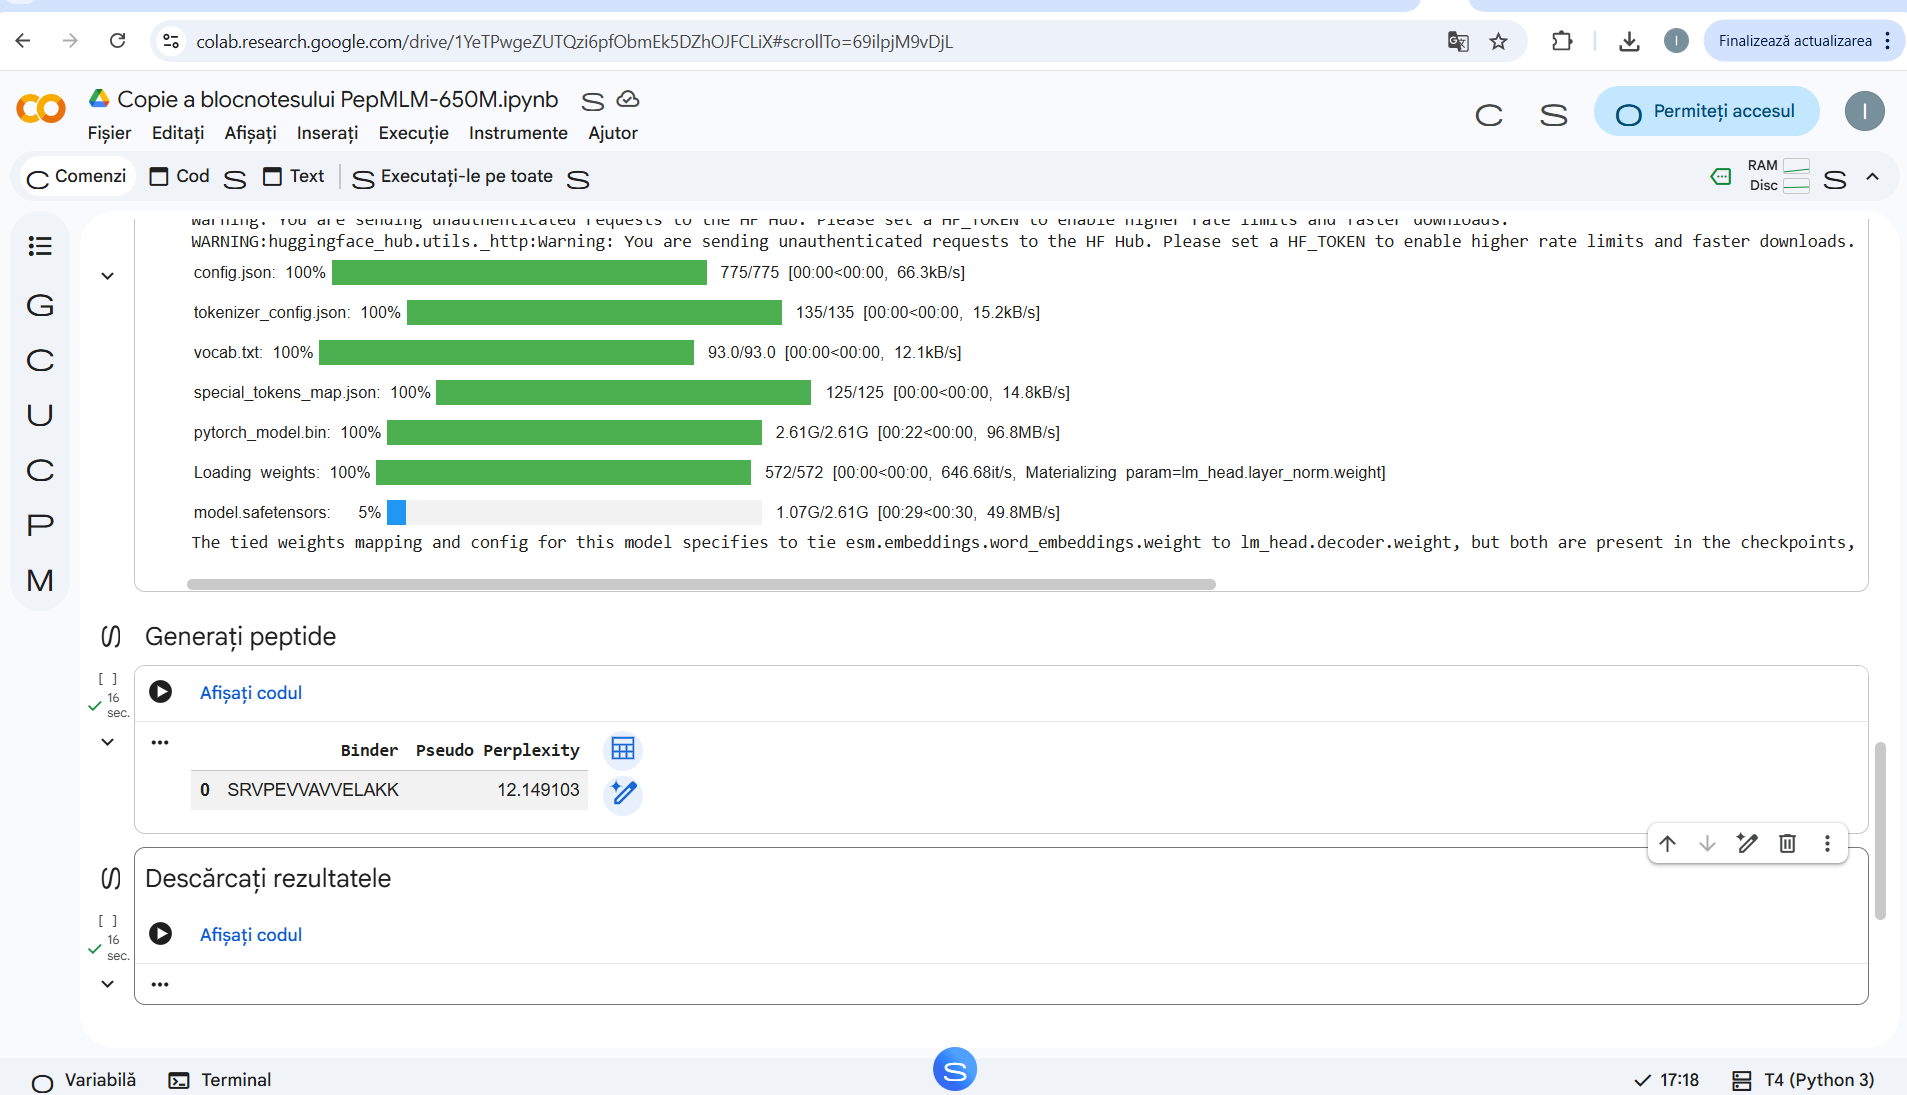Click the Permiteți accesul share button

pyautogui.click(x=1706, y=111)
